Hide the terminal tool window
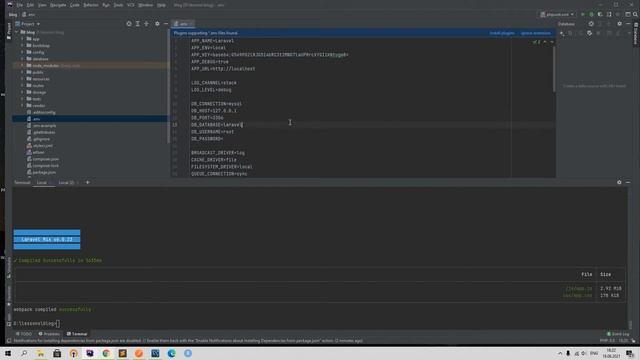 628,182
